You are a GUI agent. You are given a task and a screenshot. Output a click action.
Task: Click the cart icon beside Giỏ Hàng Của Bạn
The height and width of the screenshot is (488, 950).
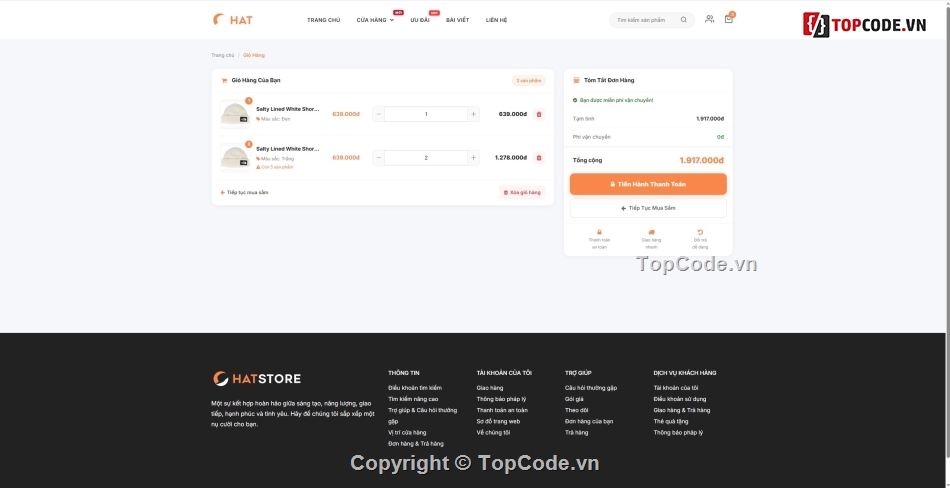click(x=224, y=80)
